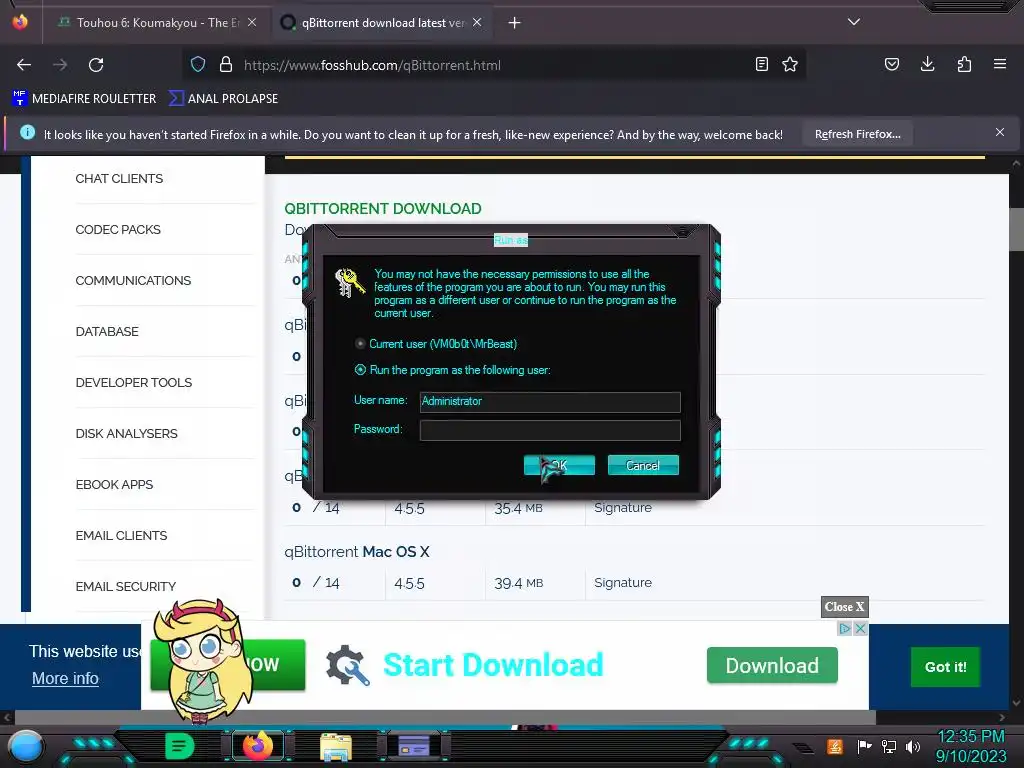Screen dimensions: 1024x768
Task: Select Run the program as following user
Action: point(360,370)
